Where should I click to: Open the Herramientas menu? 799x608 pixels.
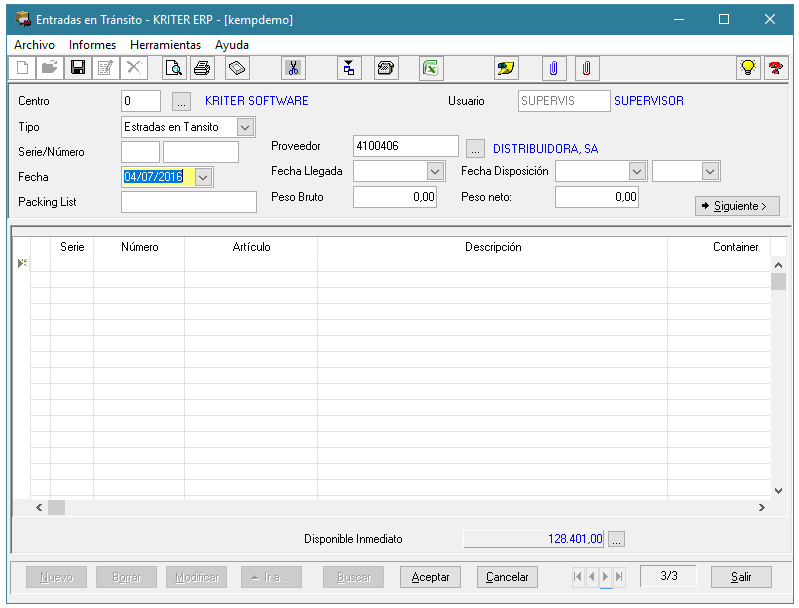(x=165, y=45)
